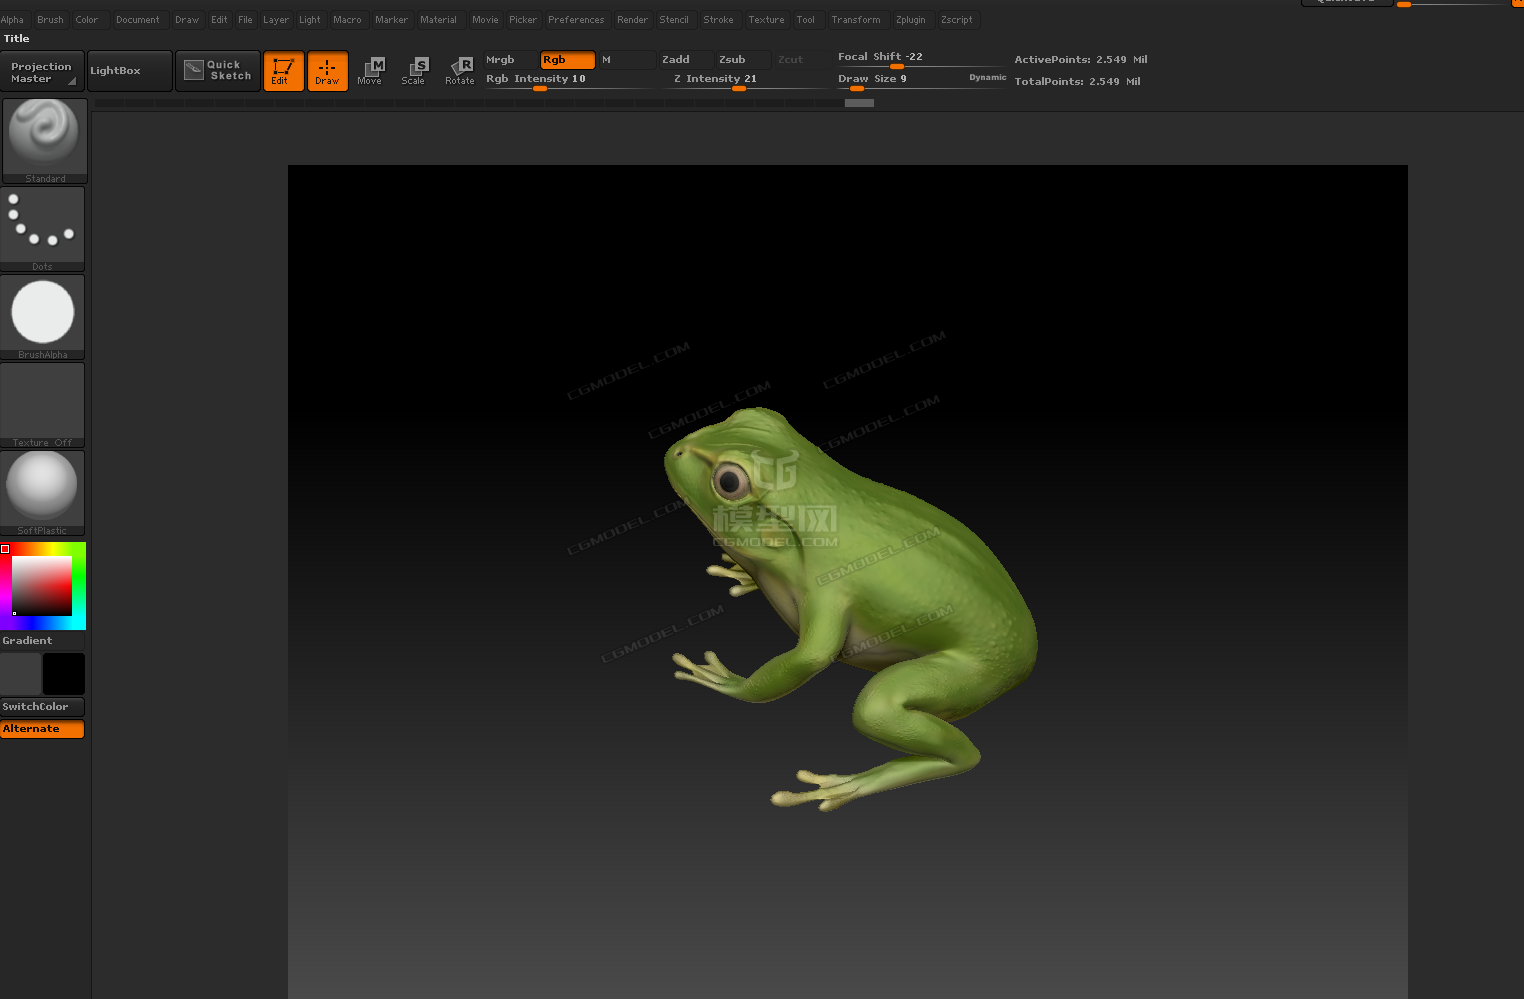1524x999 pixels.
Task: Pick a color in the color picker square
Action: tap(42, 585)
